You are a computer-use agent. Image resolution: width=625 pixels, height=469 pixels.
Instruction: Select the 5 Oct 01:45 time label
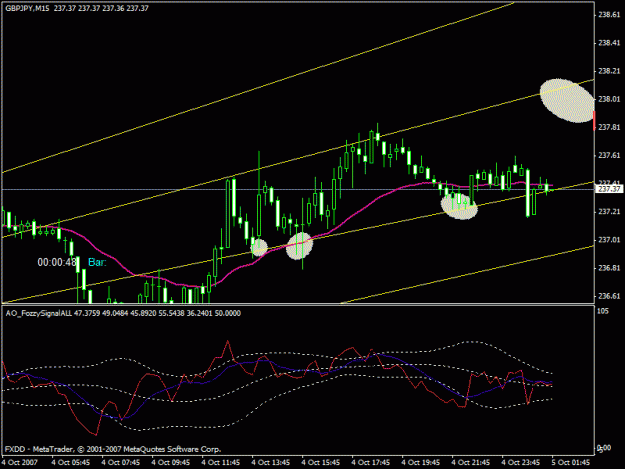point(571,462)
